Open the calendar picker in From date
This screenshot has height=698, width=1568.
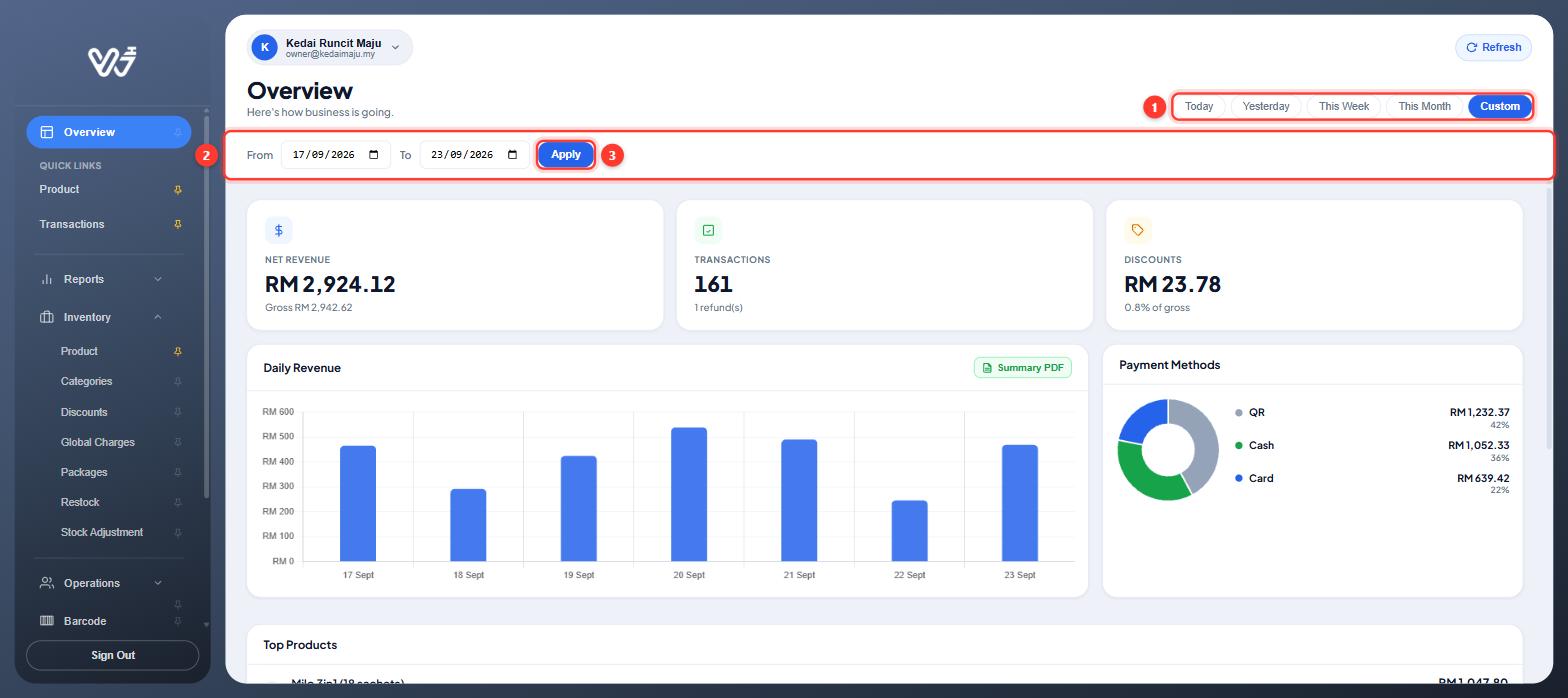tap(374, 155)
